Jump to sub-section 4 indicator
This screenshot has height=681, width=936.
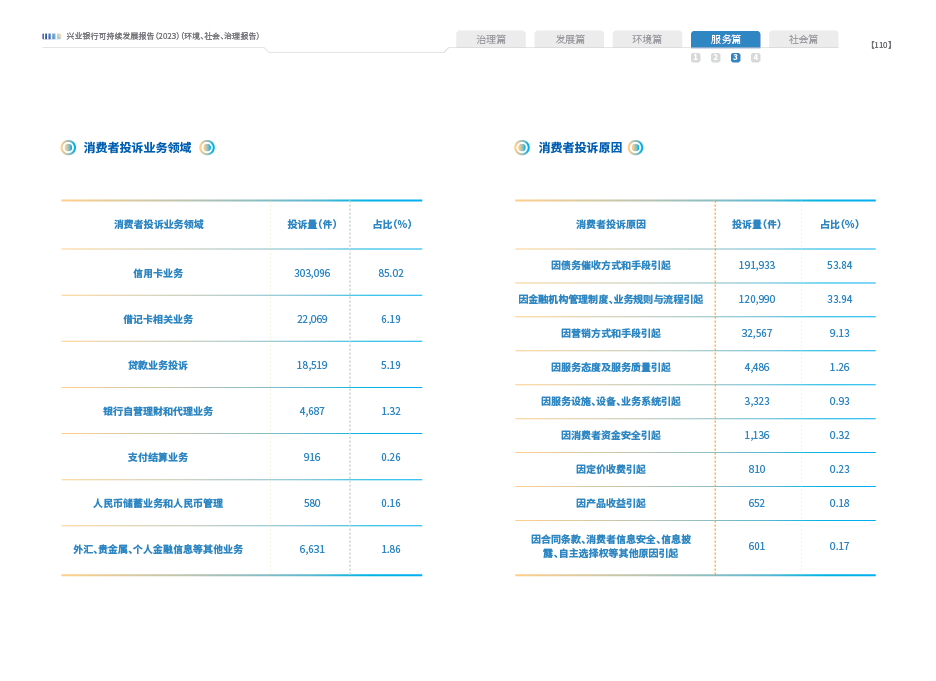(755, 58)
